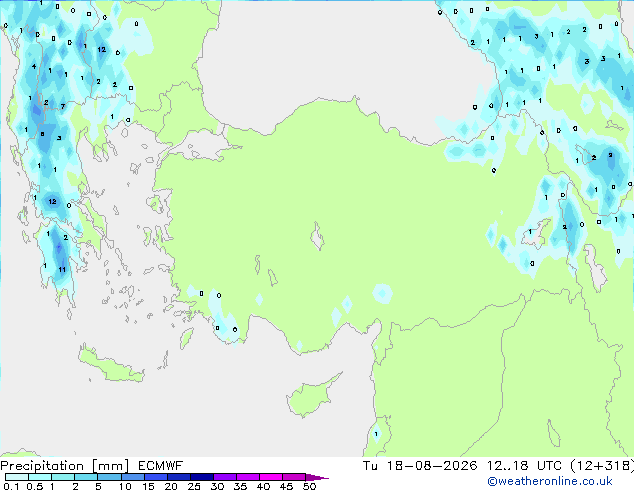Screen dimensions: 634x490
Task: Click the '(12+318)' forecast step text
Action: [602, 466]
